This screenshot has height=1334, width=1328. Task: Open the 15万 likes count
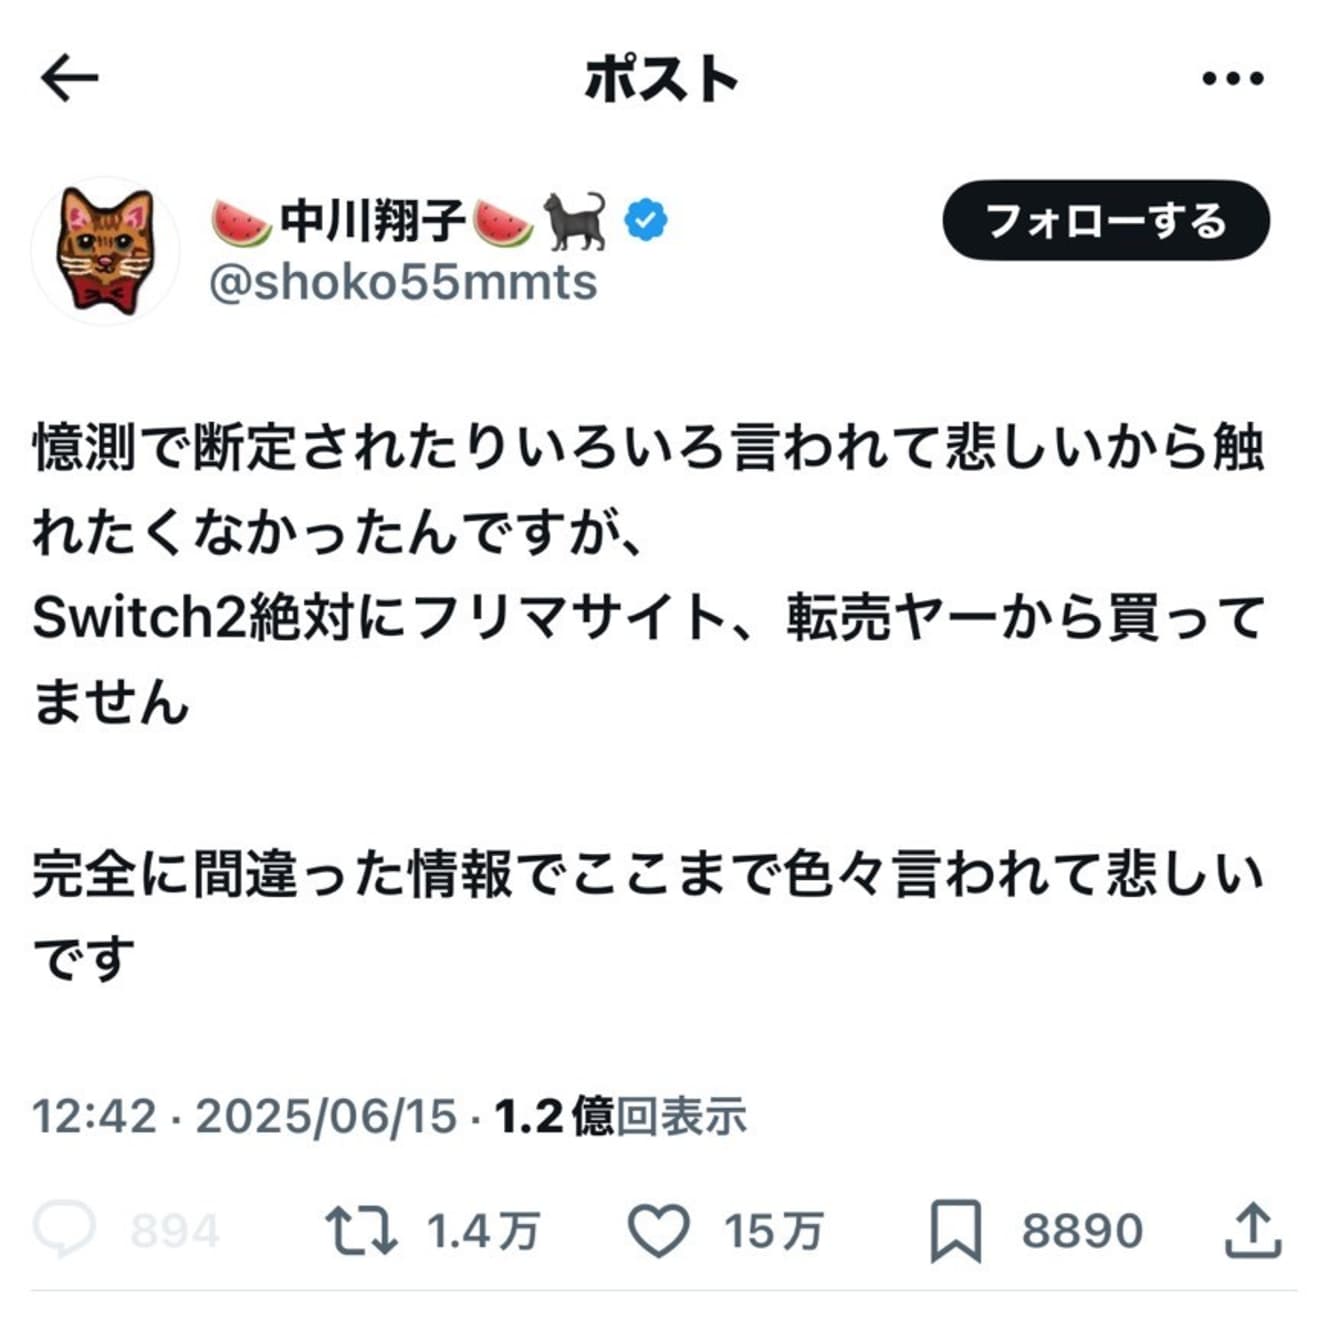coord(773,1231)
